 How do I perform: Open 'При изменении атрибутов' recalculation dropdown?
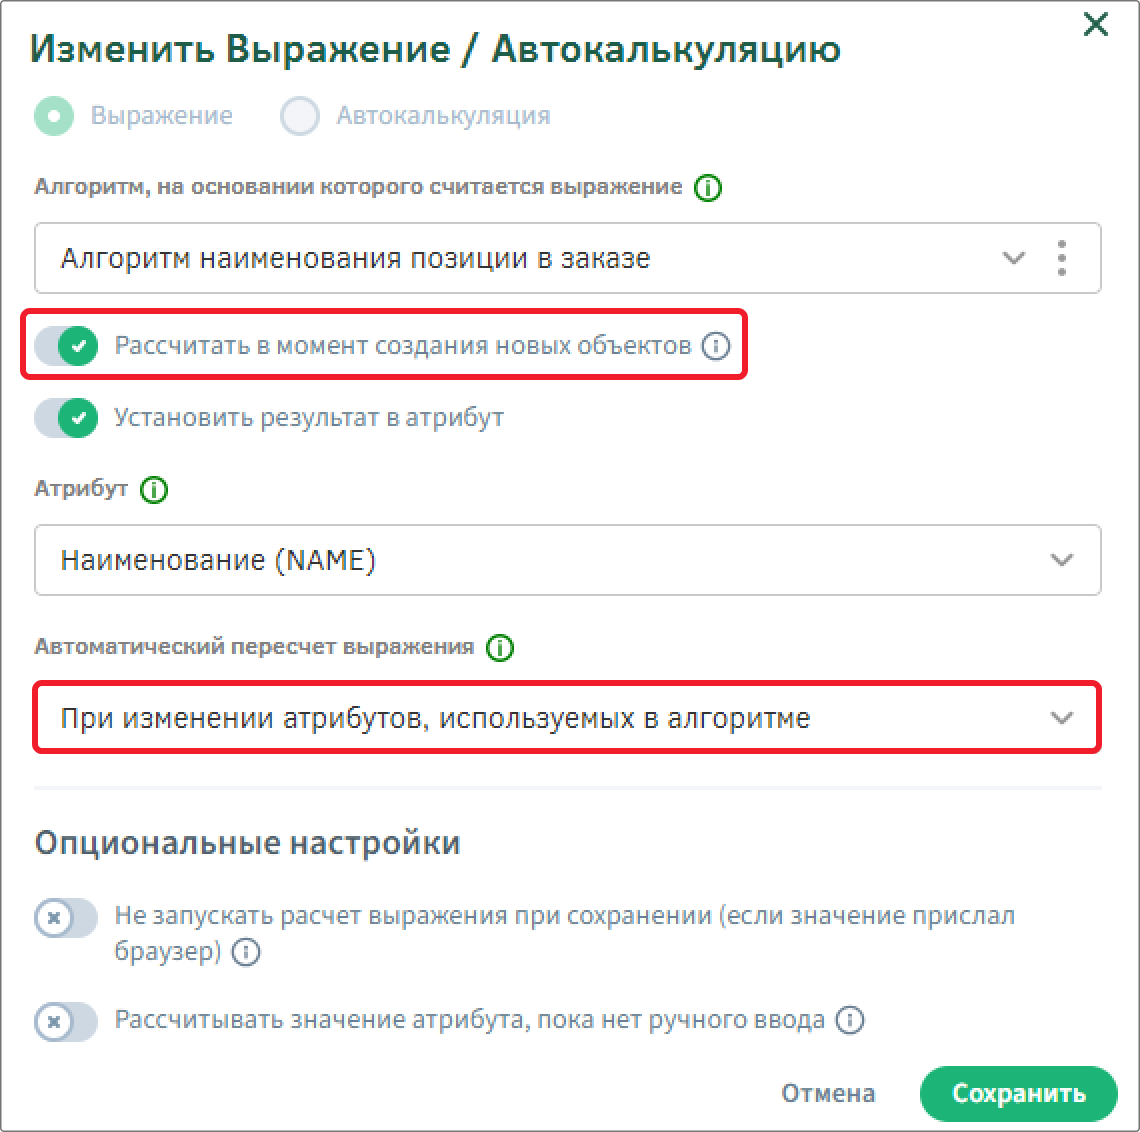pos(568,718)
